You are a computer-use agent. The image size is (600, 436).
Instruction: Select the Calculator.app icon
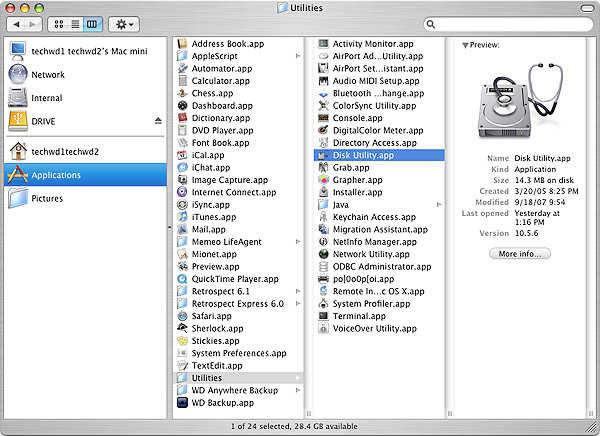182,81
